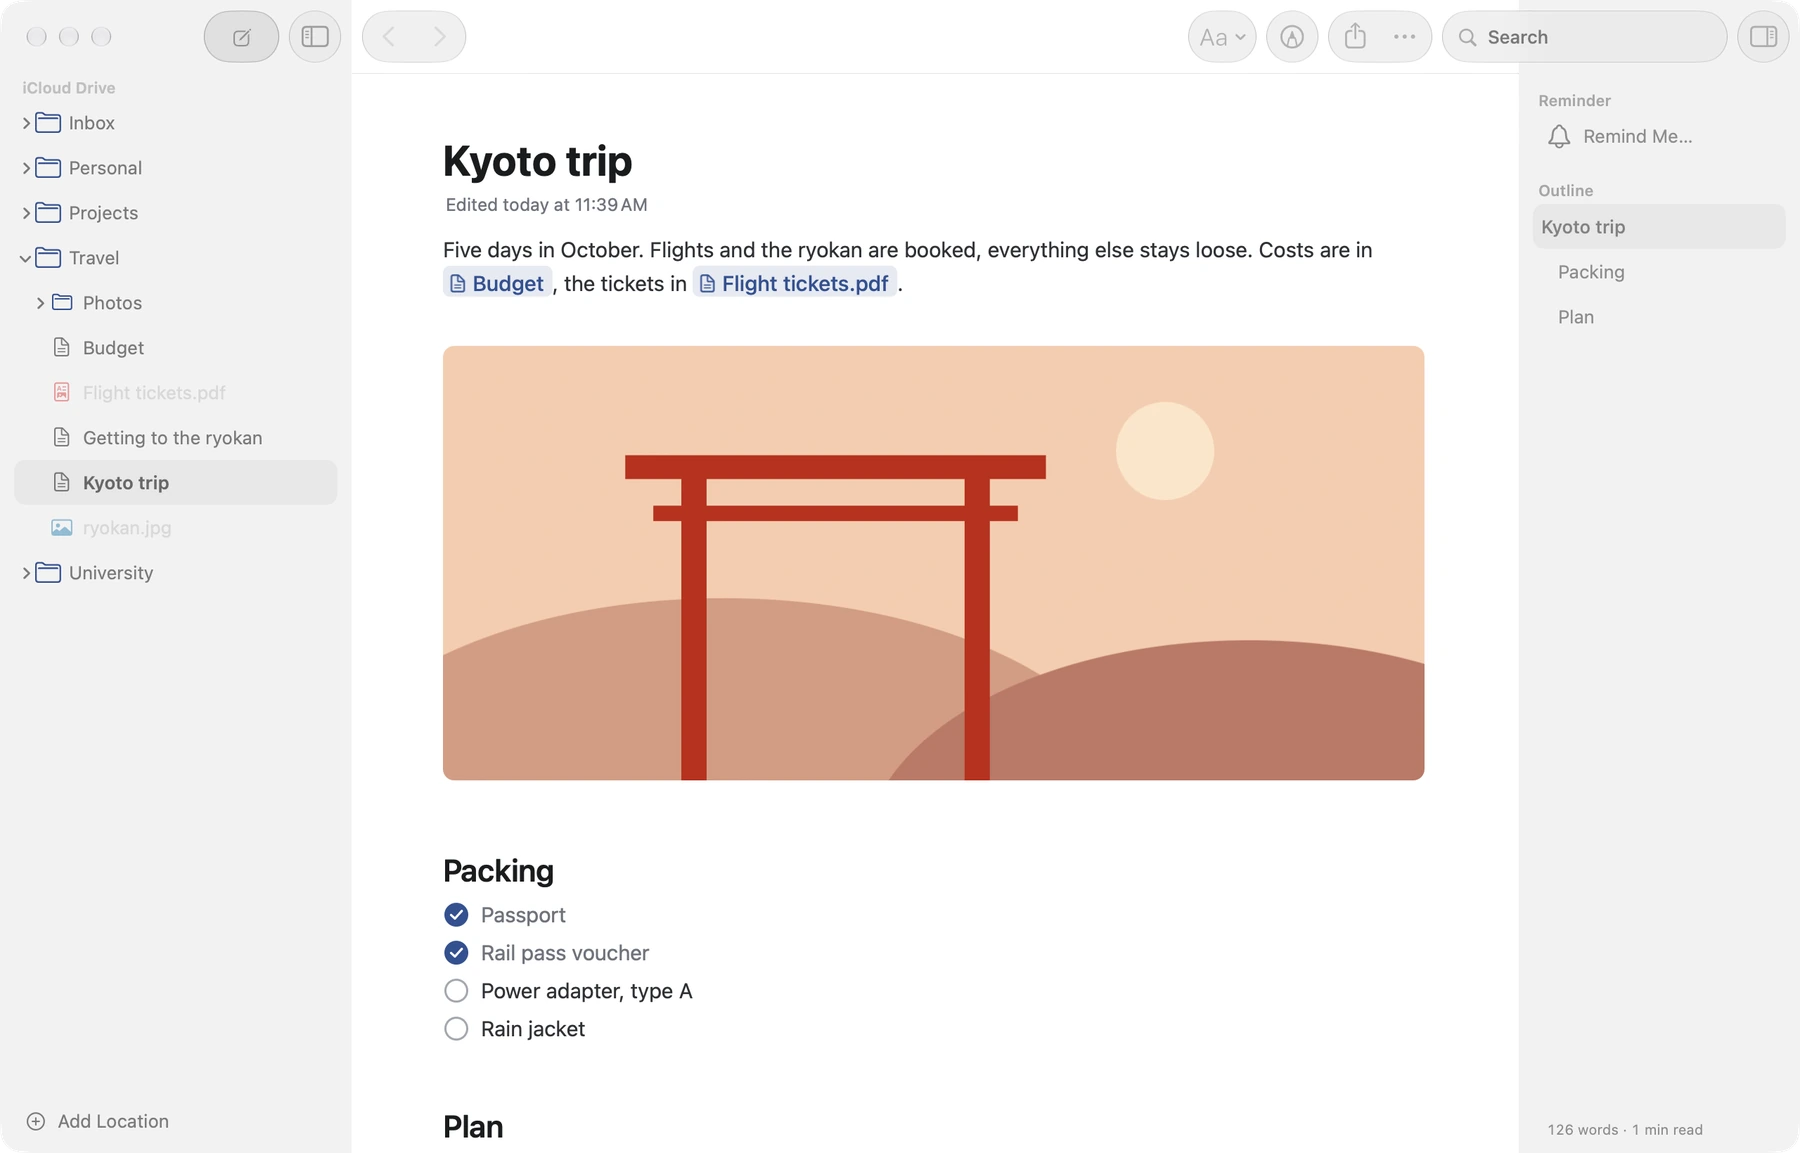Uncheck the Passport checkbox
1800x1153 pixels.
(x=456, y=915)
